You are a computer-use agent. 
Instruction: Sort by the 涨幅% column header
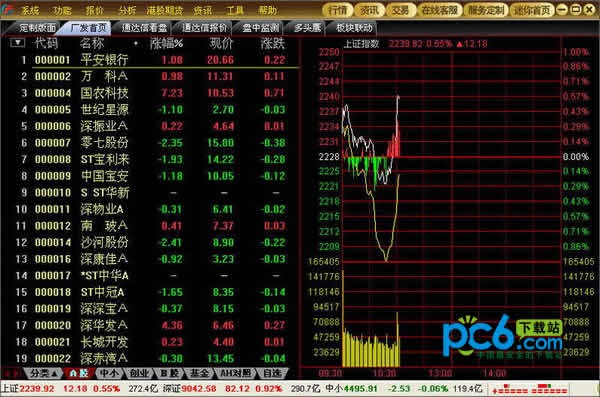click(166, 44)
